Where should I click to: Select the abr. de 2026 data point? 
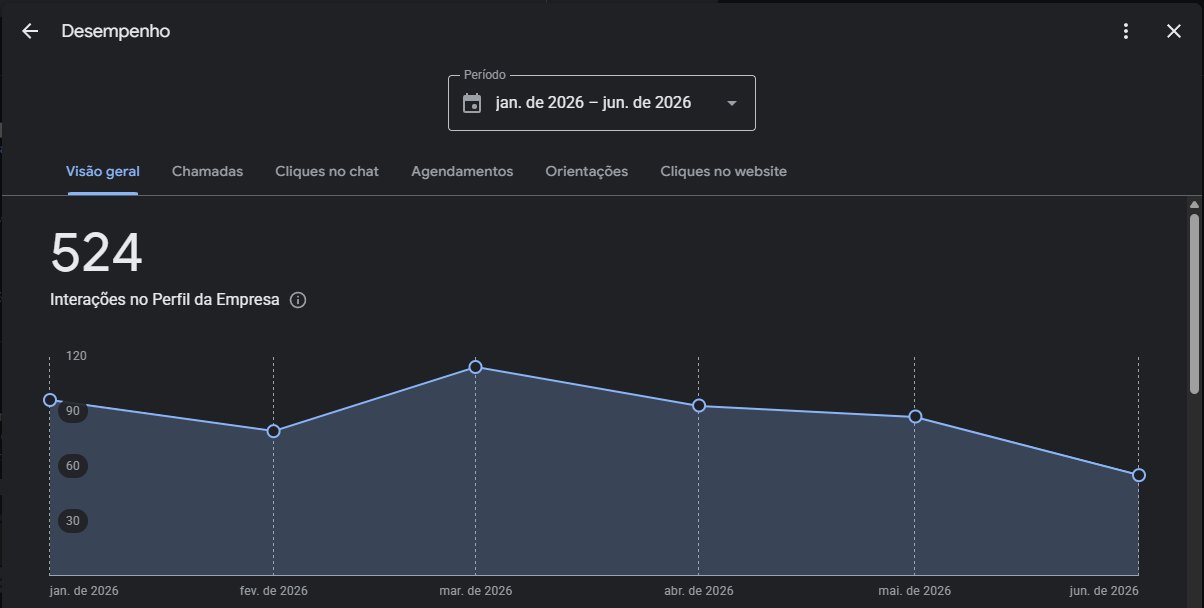tap(699, 405)
